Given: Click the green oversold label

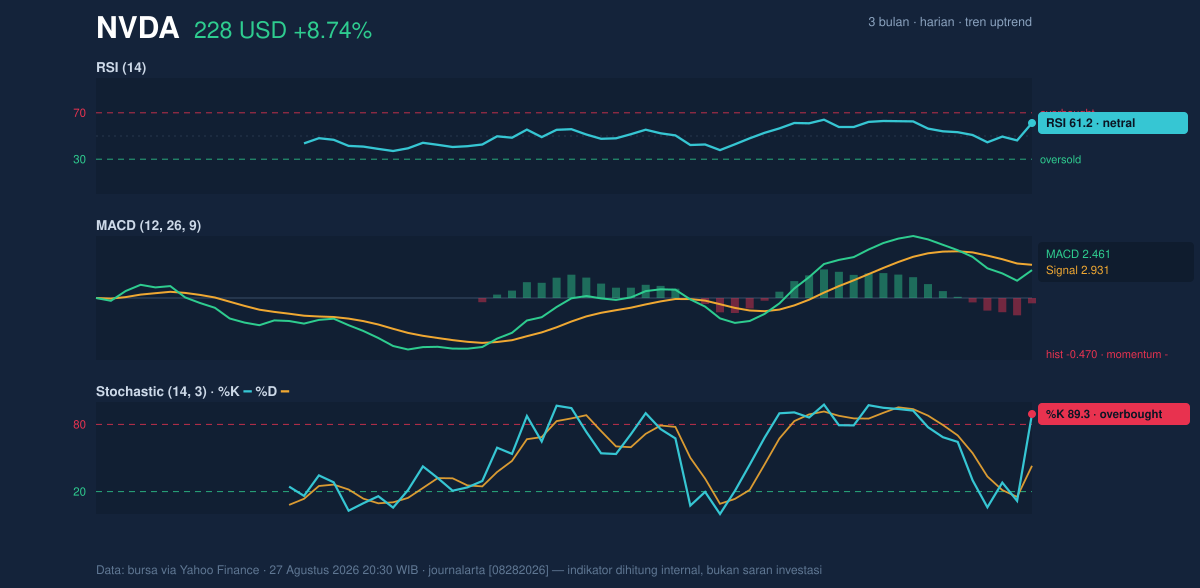Looking at the screenshot, I should point(1060,159).
